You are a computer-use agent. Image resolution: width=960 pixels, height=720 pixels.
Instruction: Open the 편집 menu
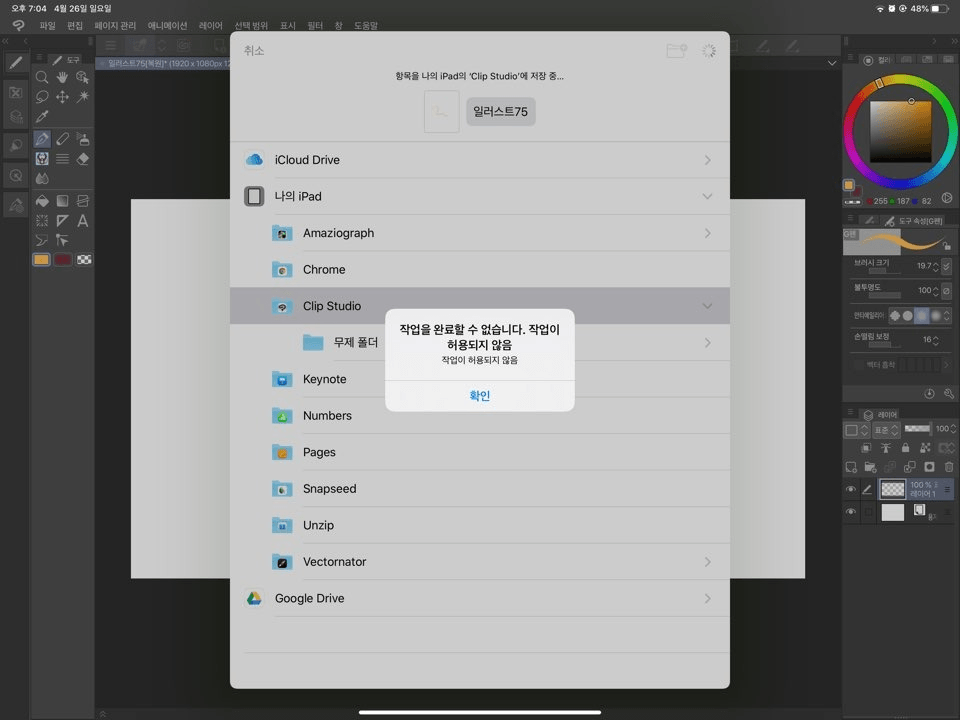coord(75,26)
